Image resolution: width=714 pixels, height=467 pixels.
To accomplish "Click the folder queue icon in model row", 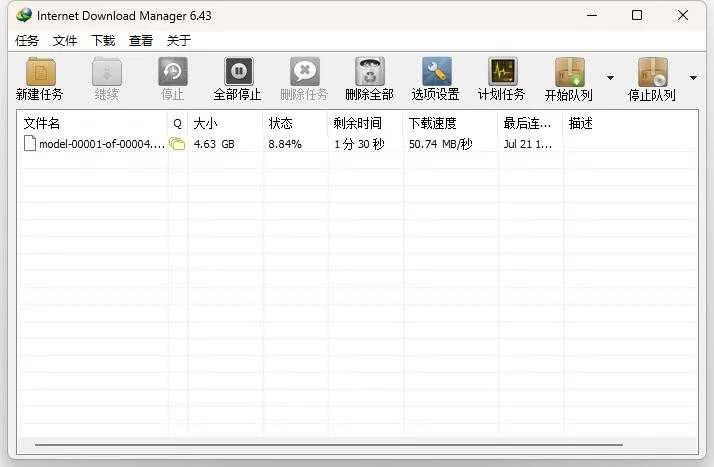I will [177, 144].
